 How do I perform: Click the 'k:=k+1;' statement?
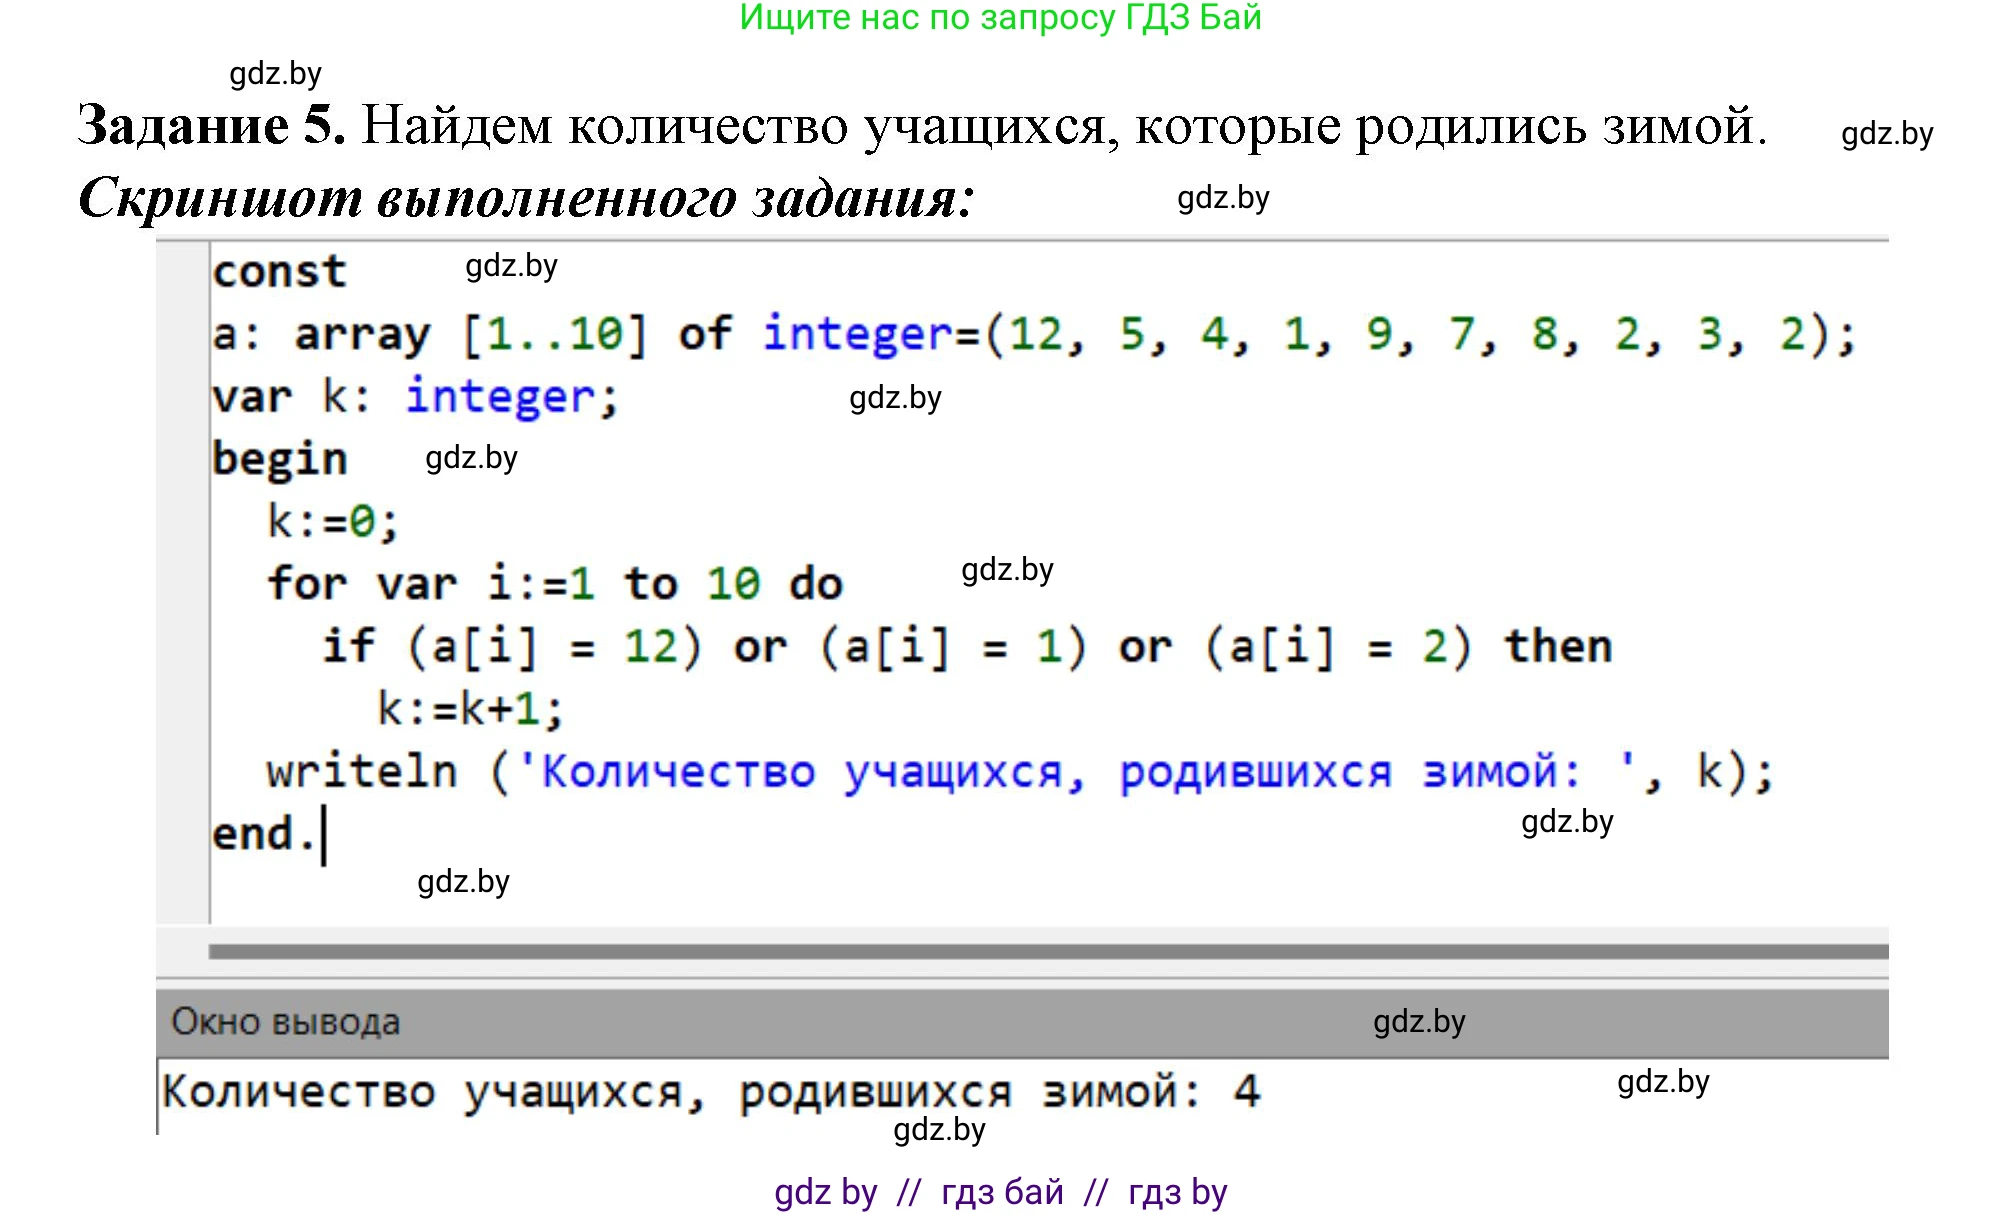[x=470, y=709]
